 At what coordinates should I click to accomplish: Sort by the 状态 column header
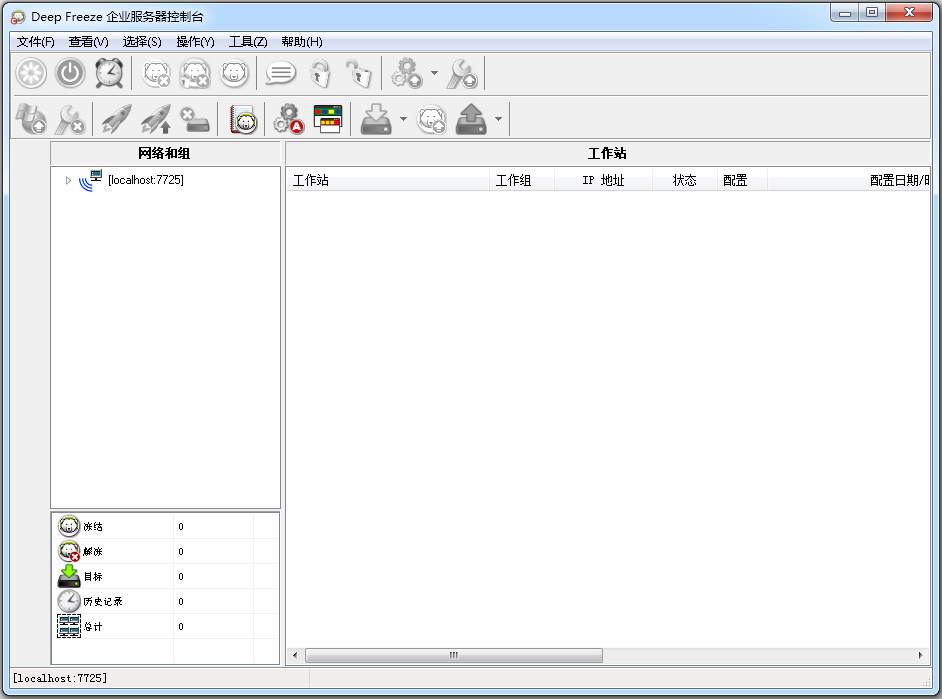[x=684, y=180]
